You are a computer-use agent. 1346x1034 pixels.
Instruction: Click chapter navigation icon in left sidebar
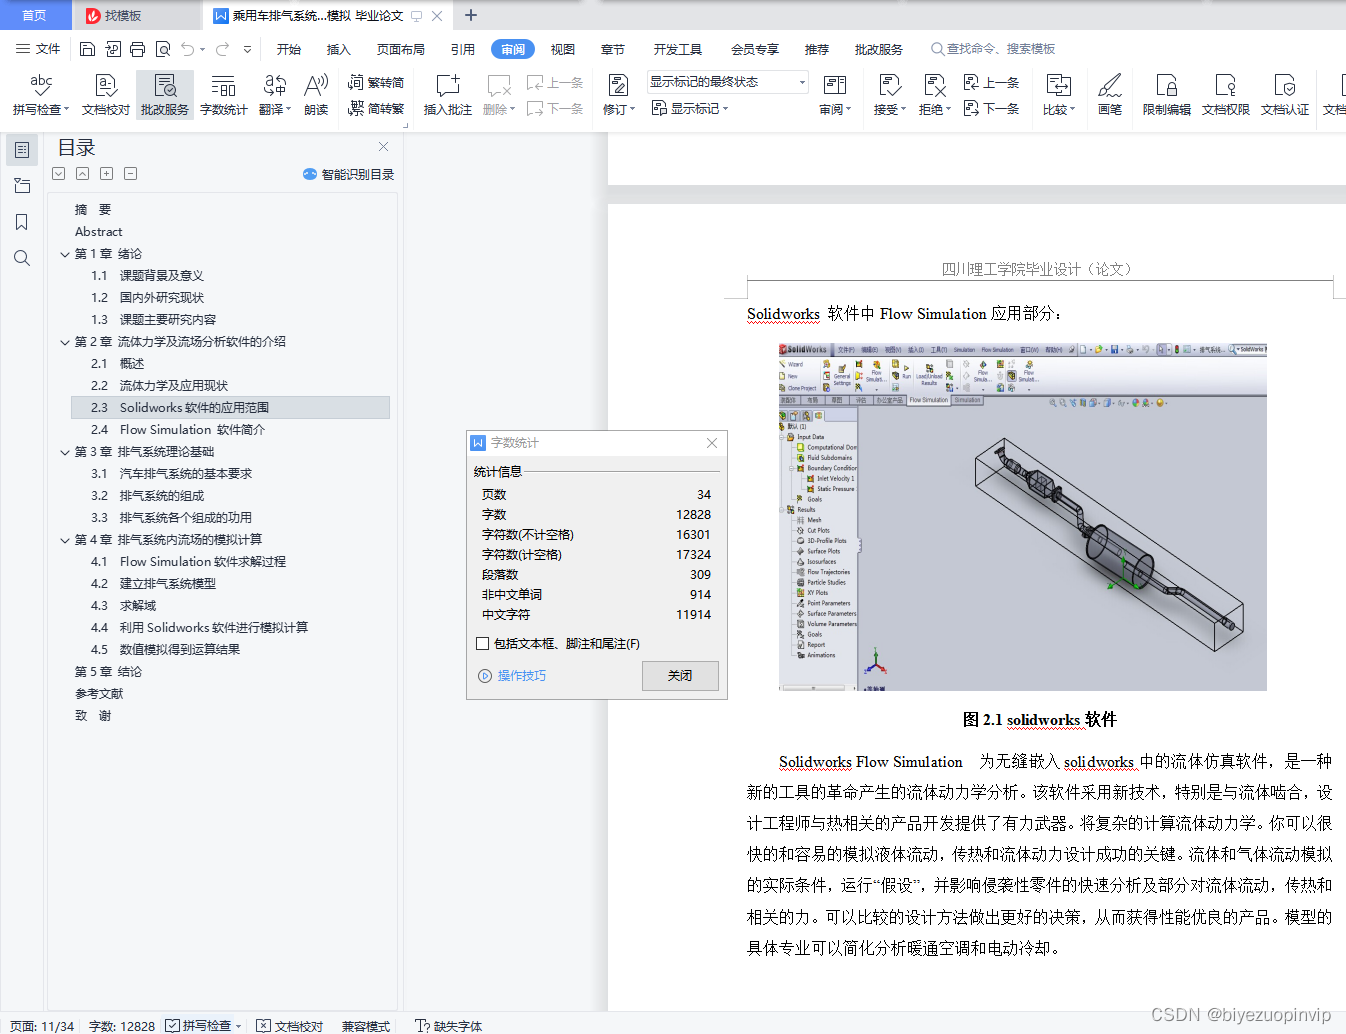coord(22,186)
